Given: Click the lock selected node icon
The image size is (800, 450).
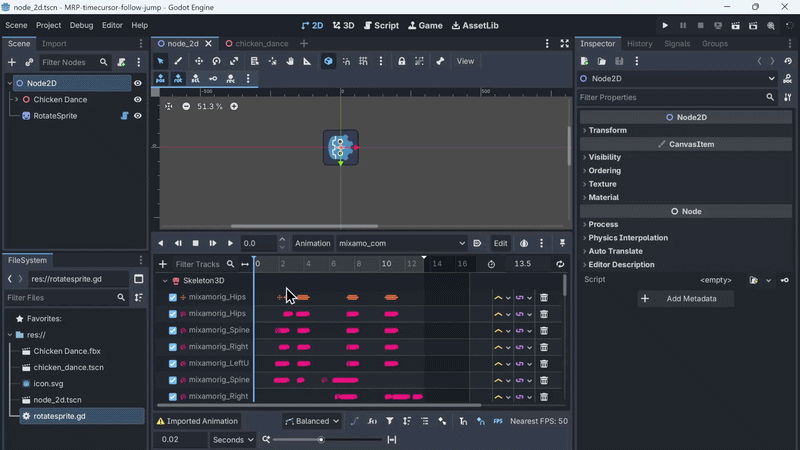Looking at the screenshot, I should (402, 61).
